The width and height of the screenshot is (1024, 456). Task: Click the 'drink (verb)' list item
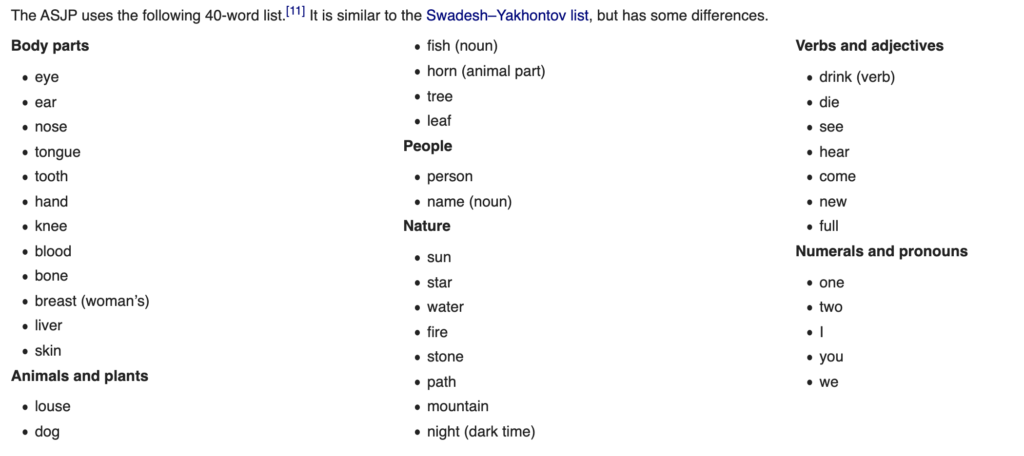[x=856, y=77]
